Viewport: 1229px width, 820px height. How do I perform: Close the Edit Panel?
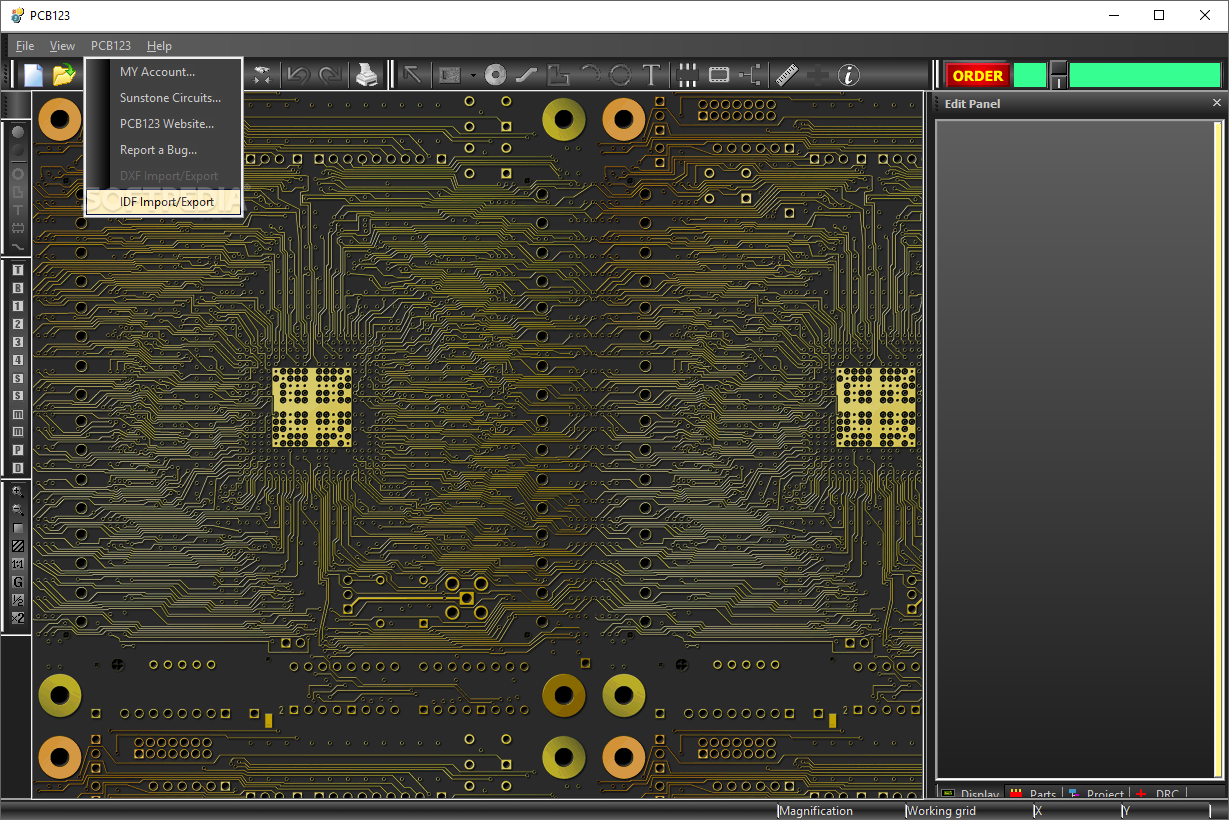[x=1216, y=103]
